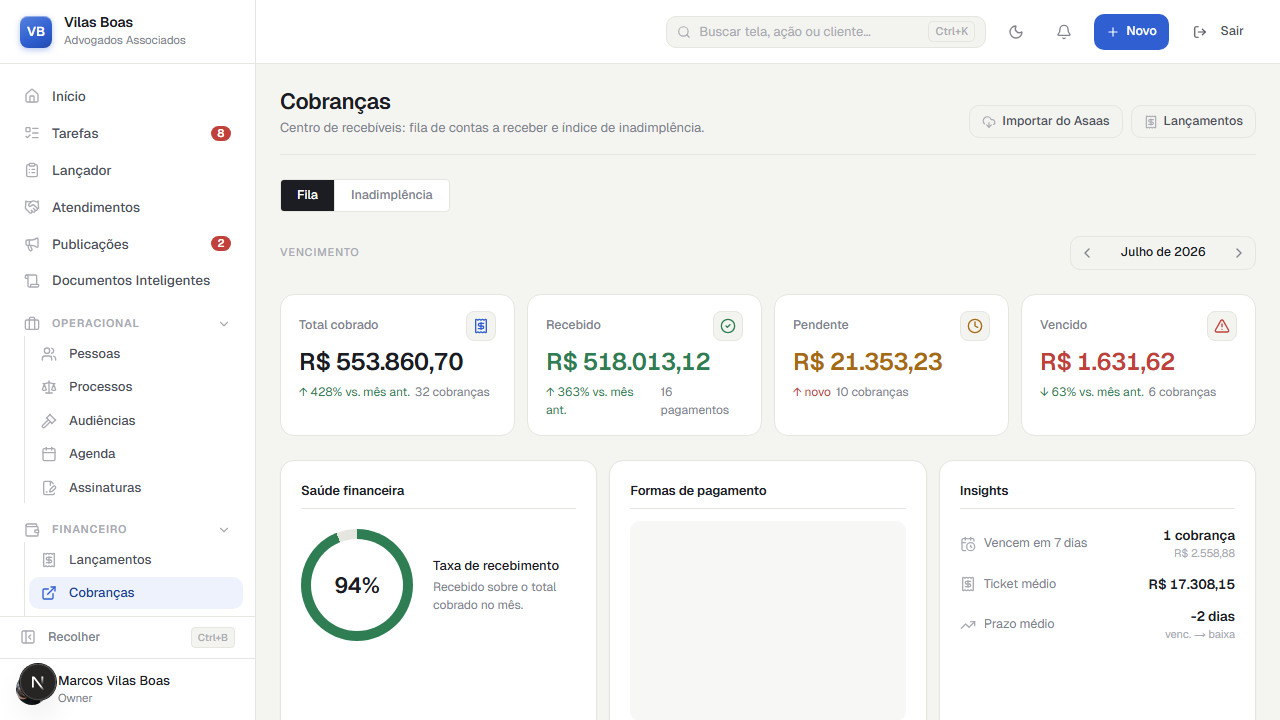Click Formas de pagamento chart placeholder

point(768,620)
